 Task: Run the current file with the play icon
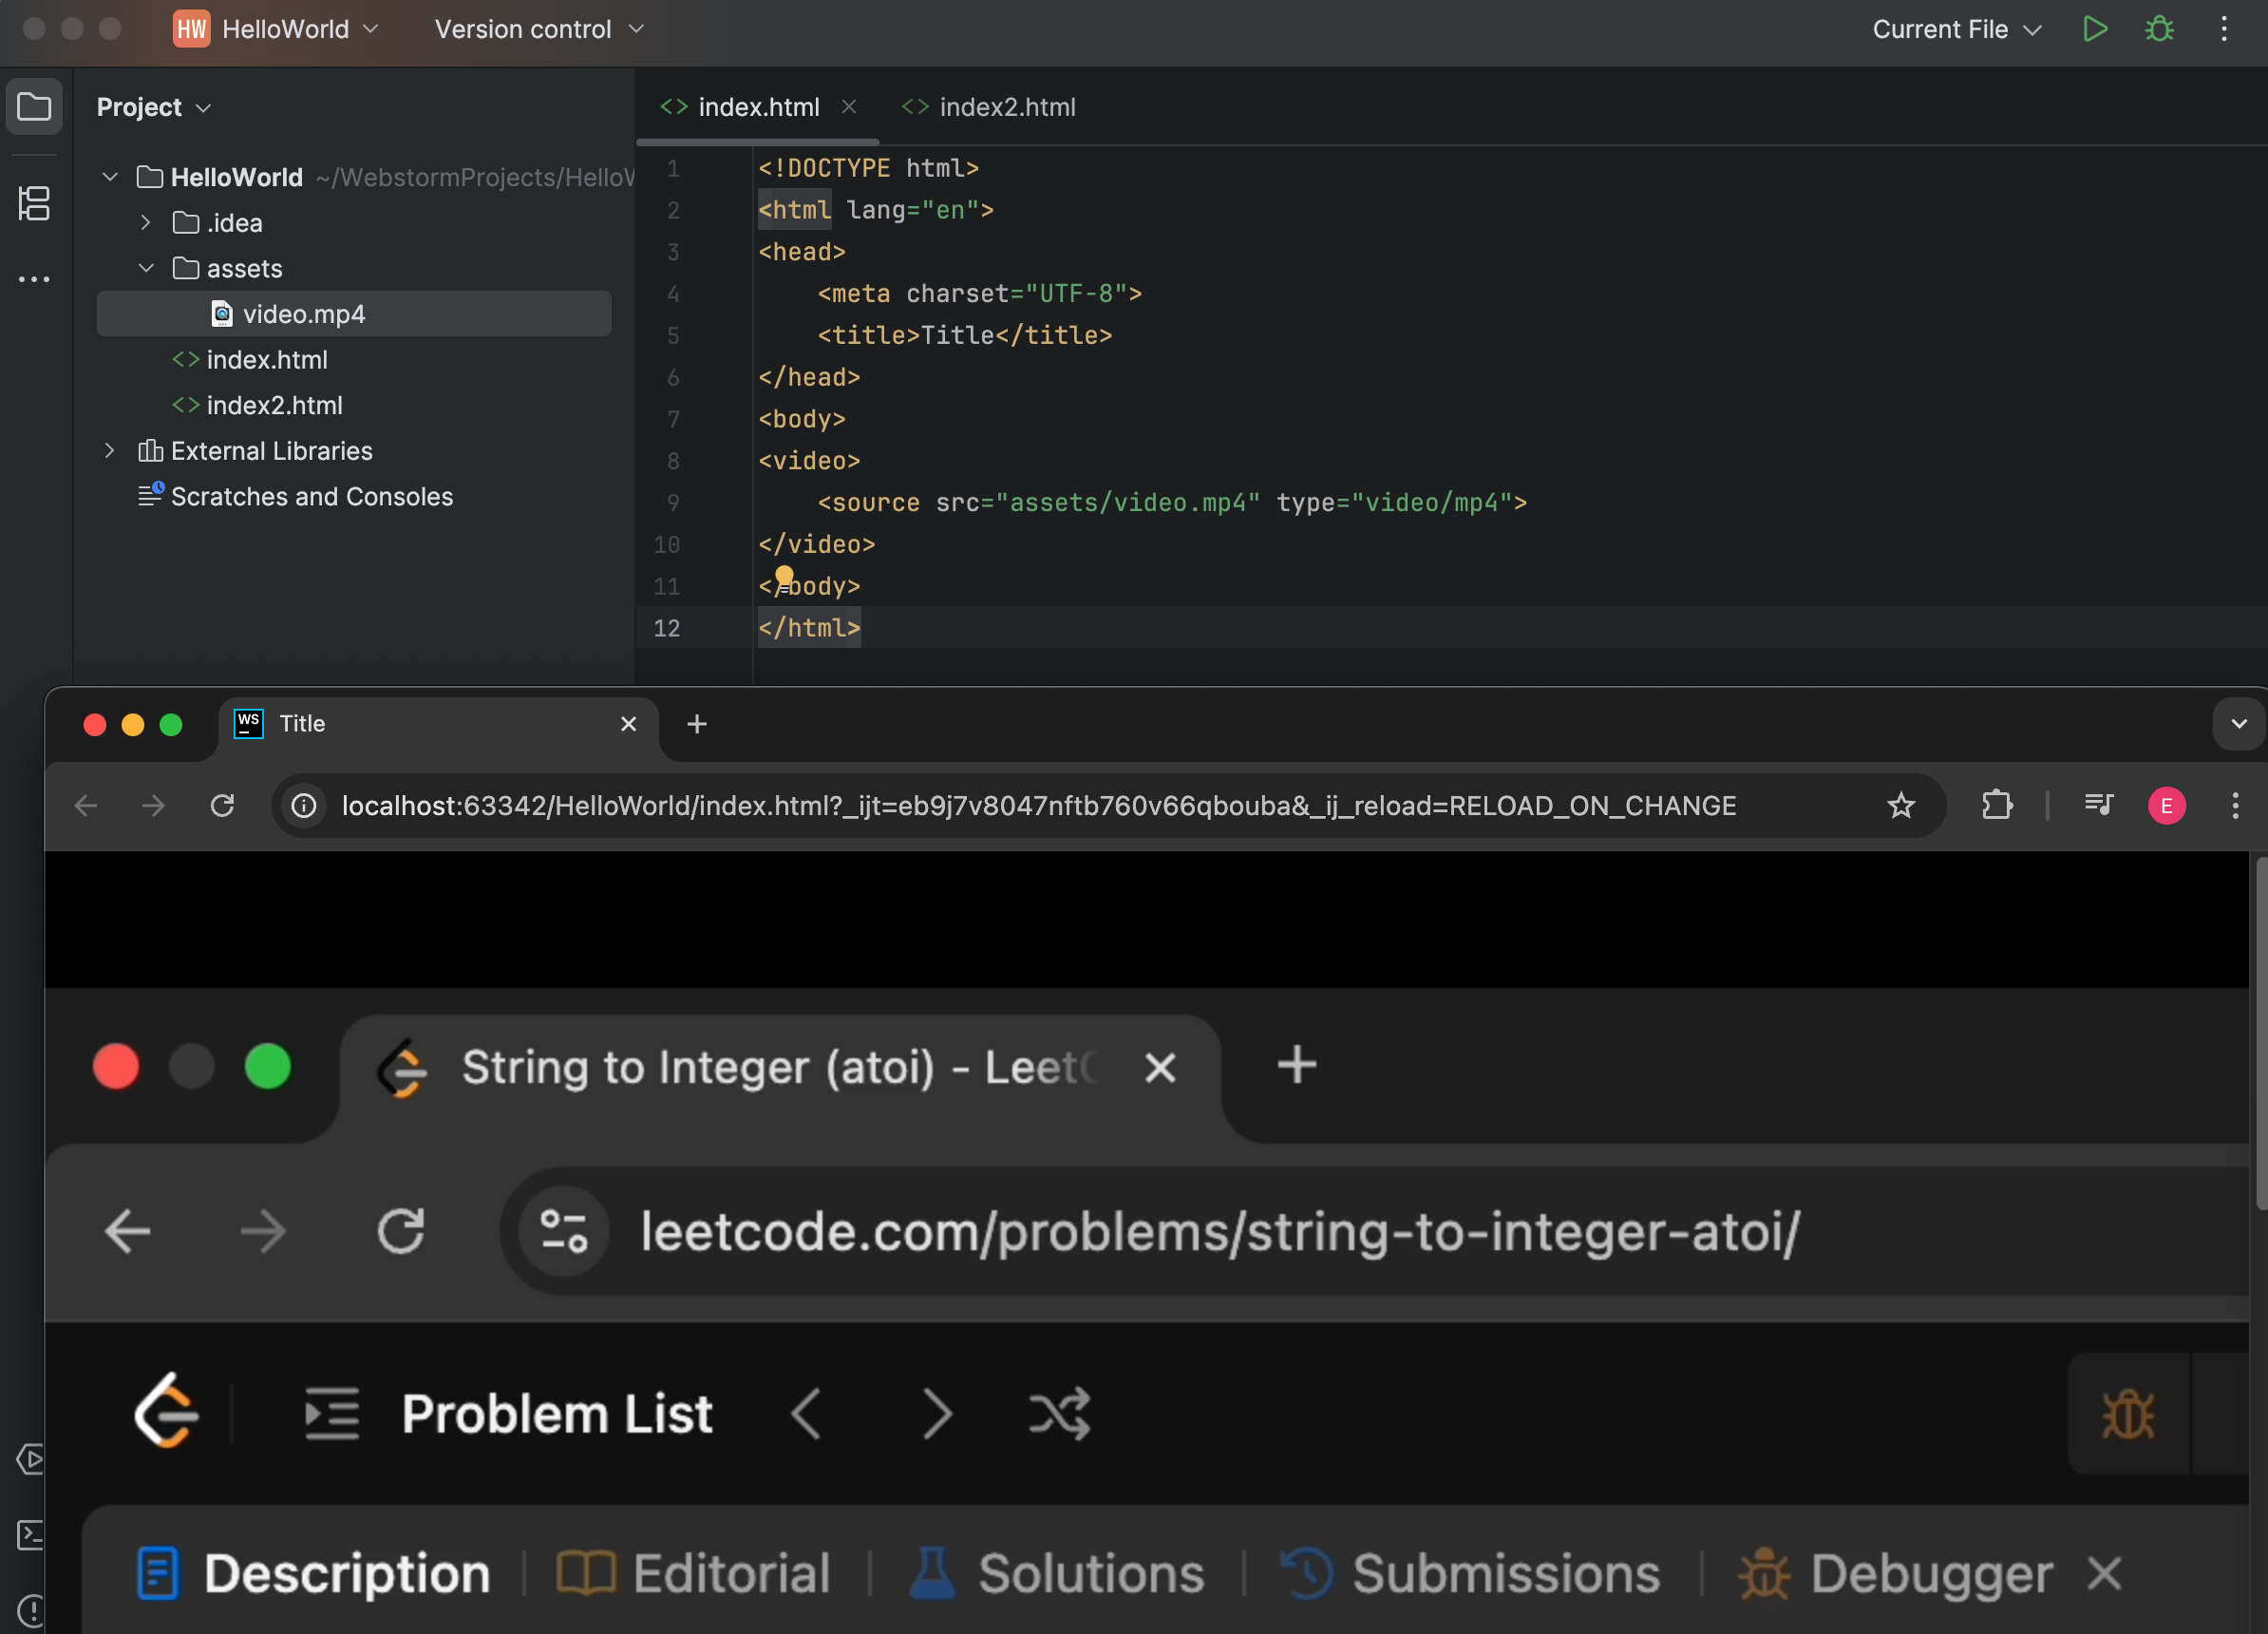(2095, 29)
